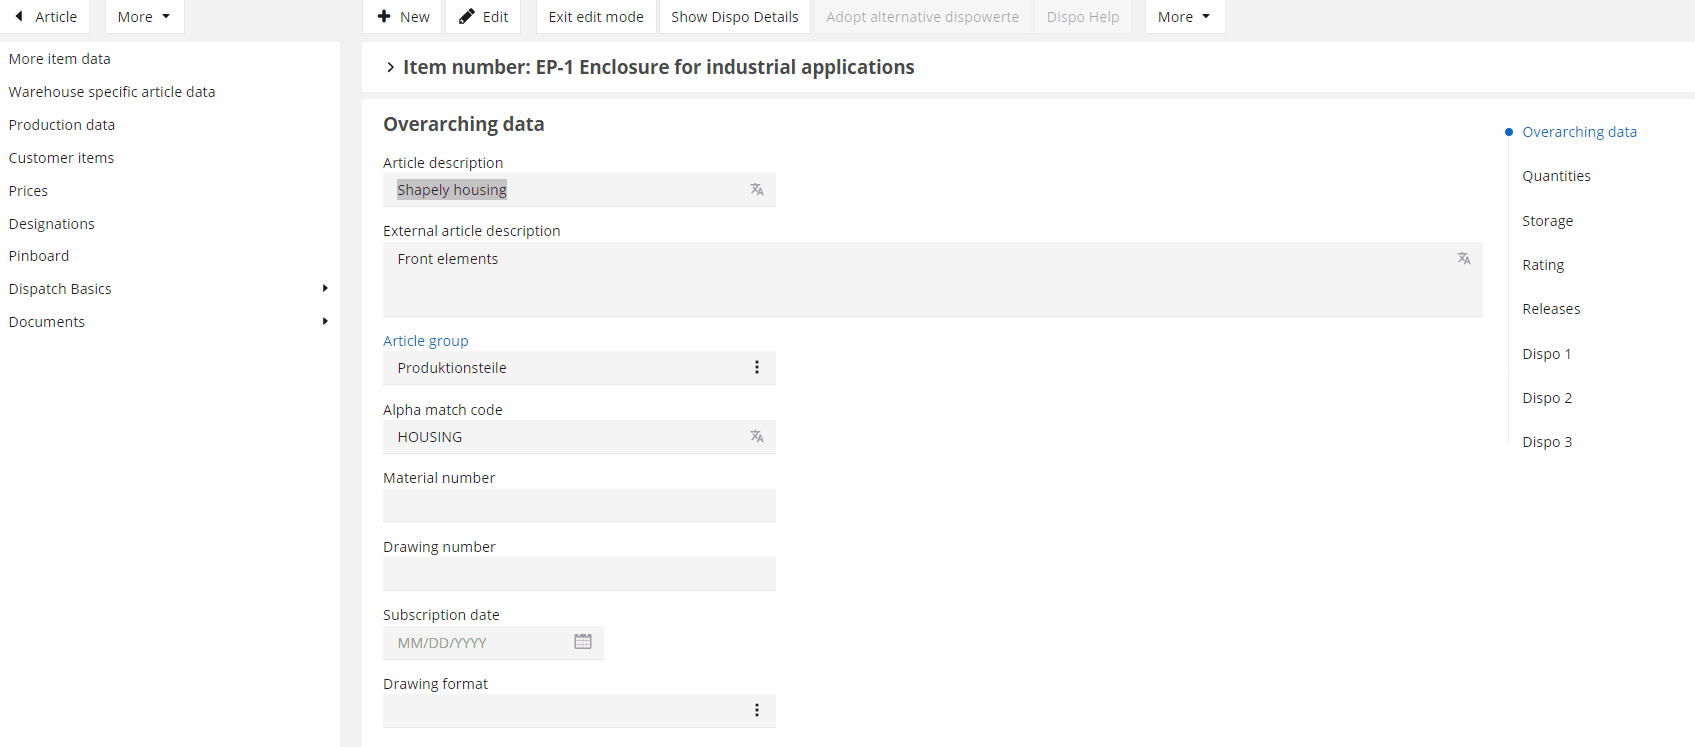This screenshot has height=747, width=1695.
Task: Select Production data in sidebar
Action: tap(62, 125)
